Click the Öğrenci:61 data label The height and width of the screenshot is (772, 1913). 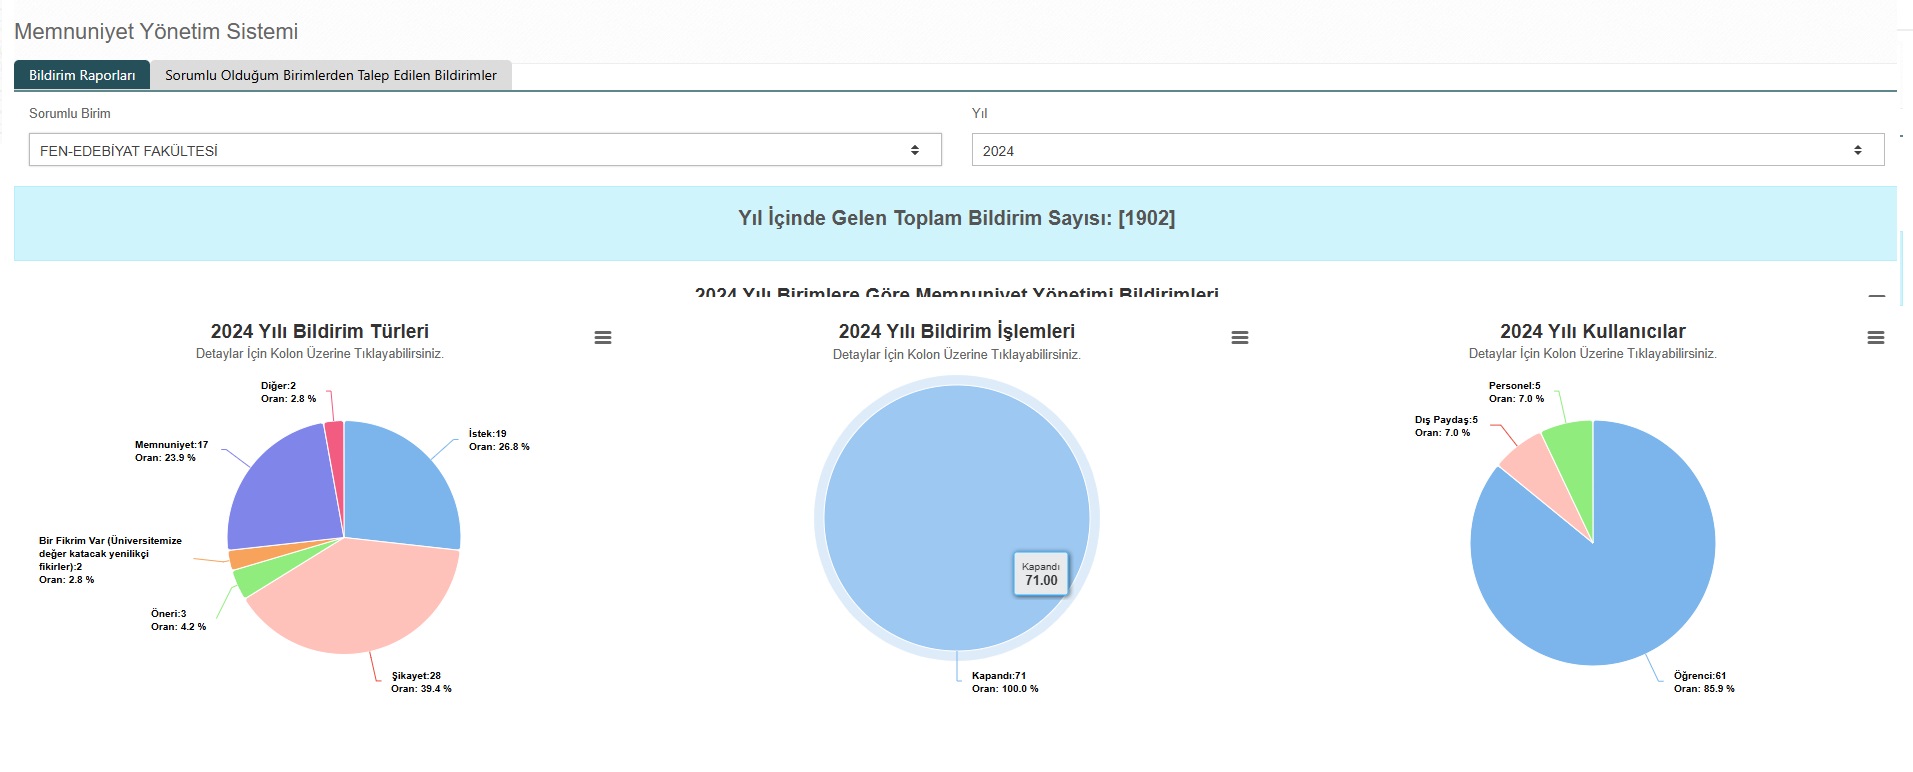pos(1699,676)
